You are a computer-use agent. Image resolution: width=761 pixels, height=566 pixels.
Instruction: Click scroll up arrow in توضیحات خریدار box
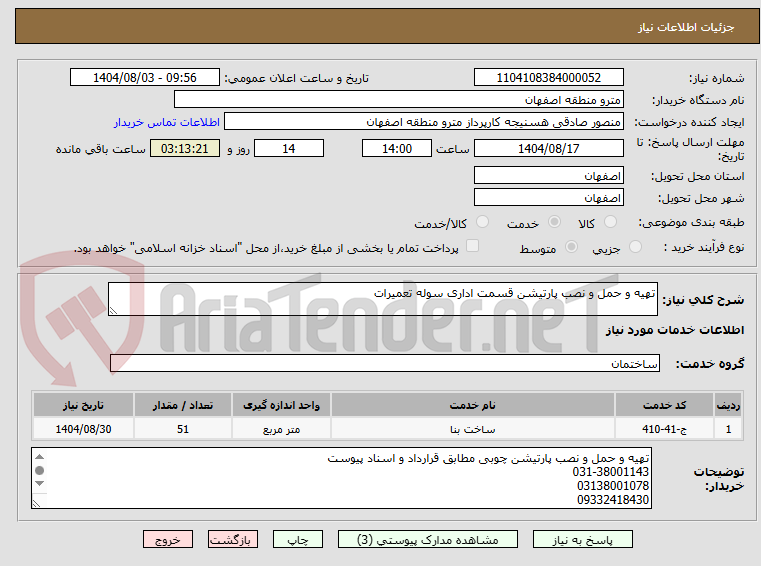40,457
